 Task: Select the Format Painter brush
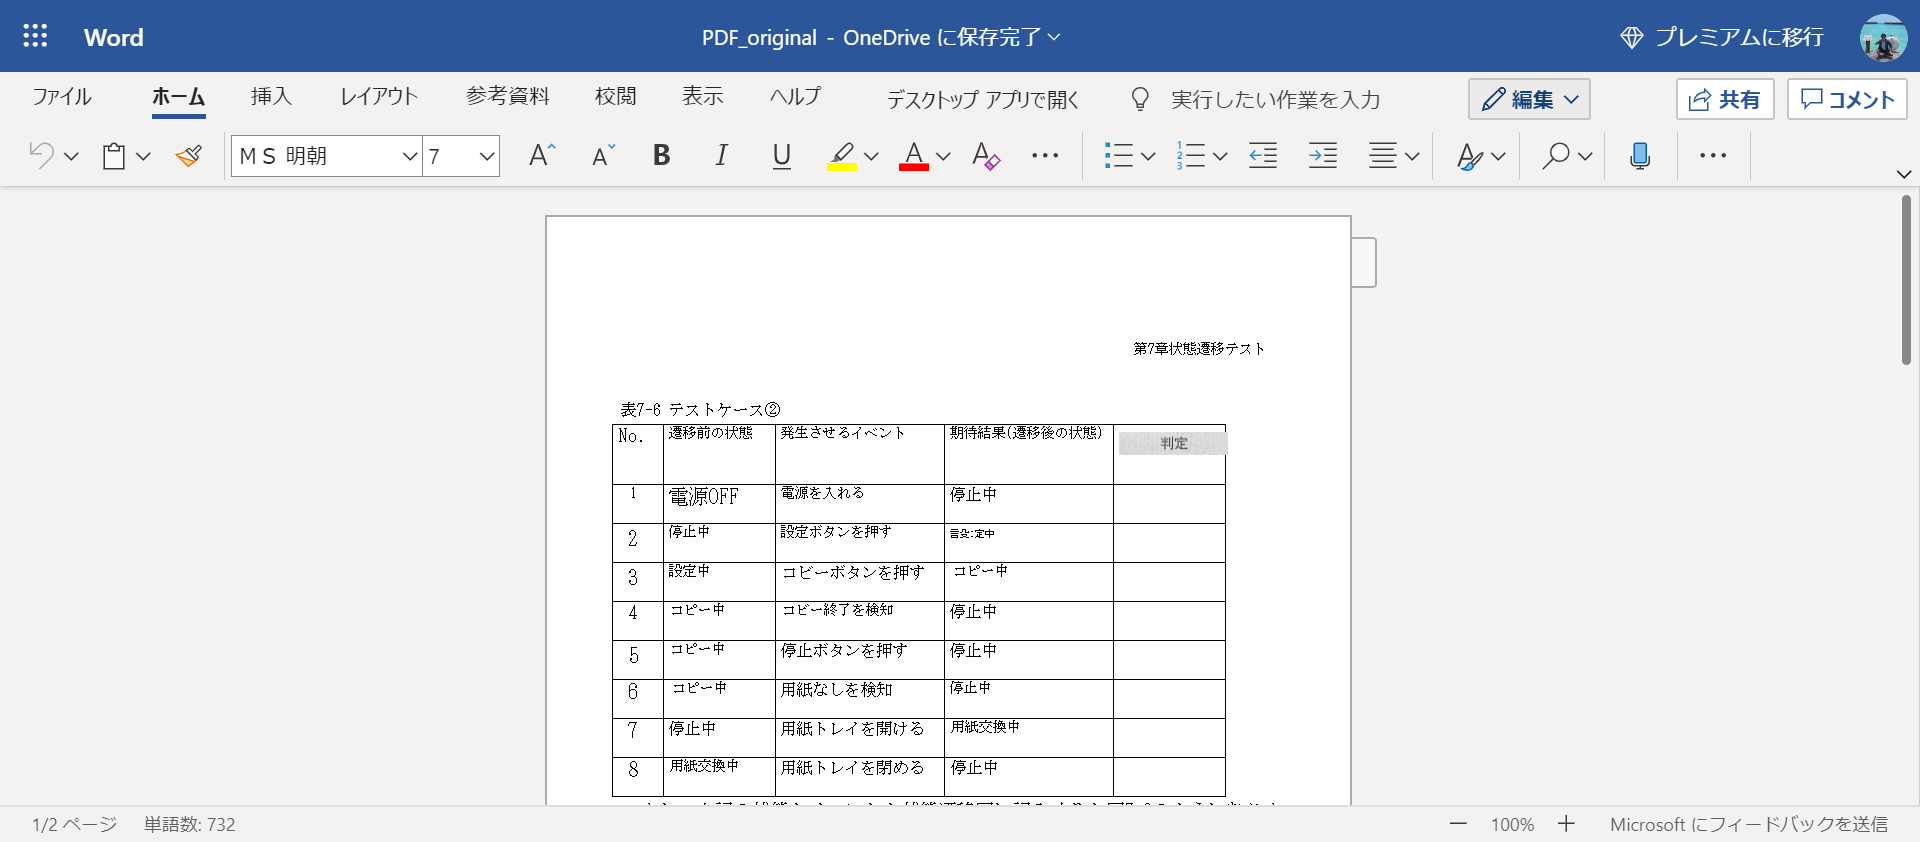[188, 156]
